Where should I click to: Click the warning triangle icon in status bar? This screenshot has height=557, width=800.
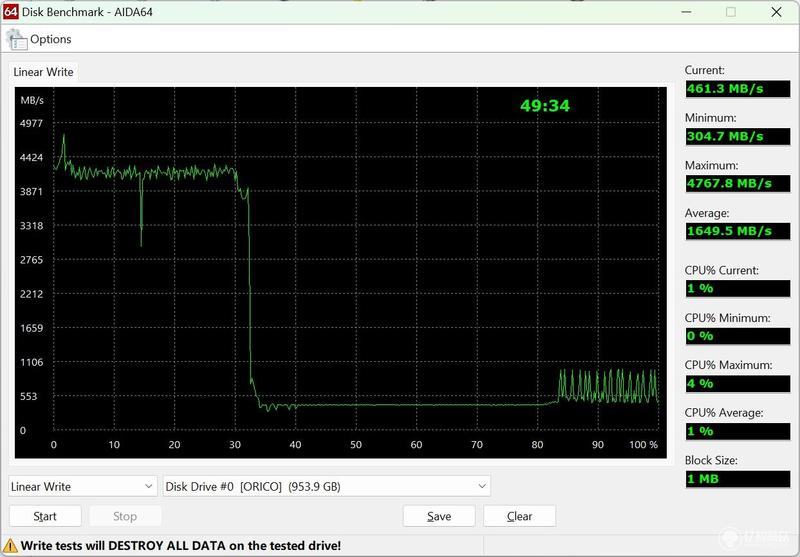point(10,546)
